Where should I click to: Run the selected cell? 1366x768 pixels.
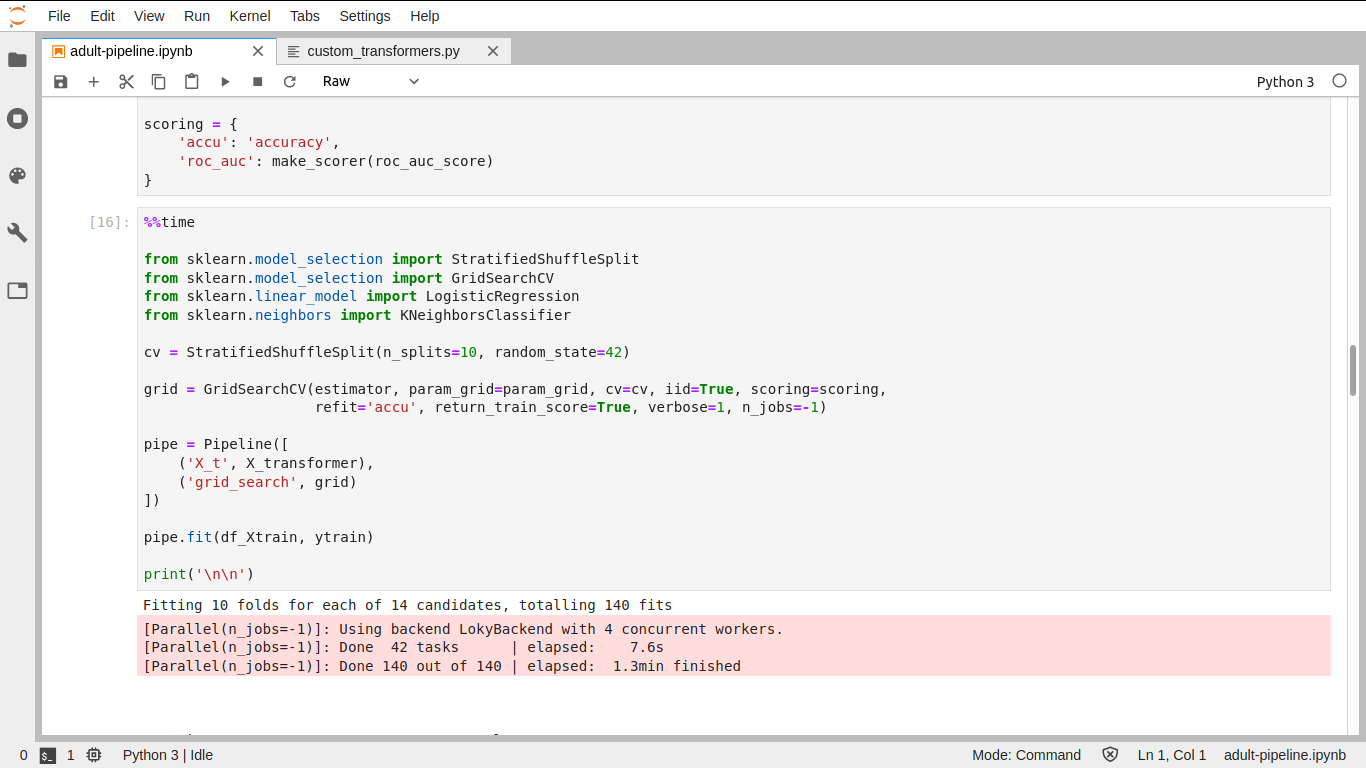225,81
